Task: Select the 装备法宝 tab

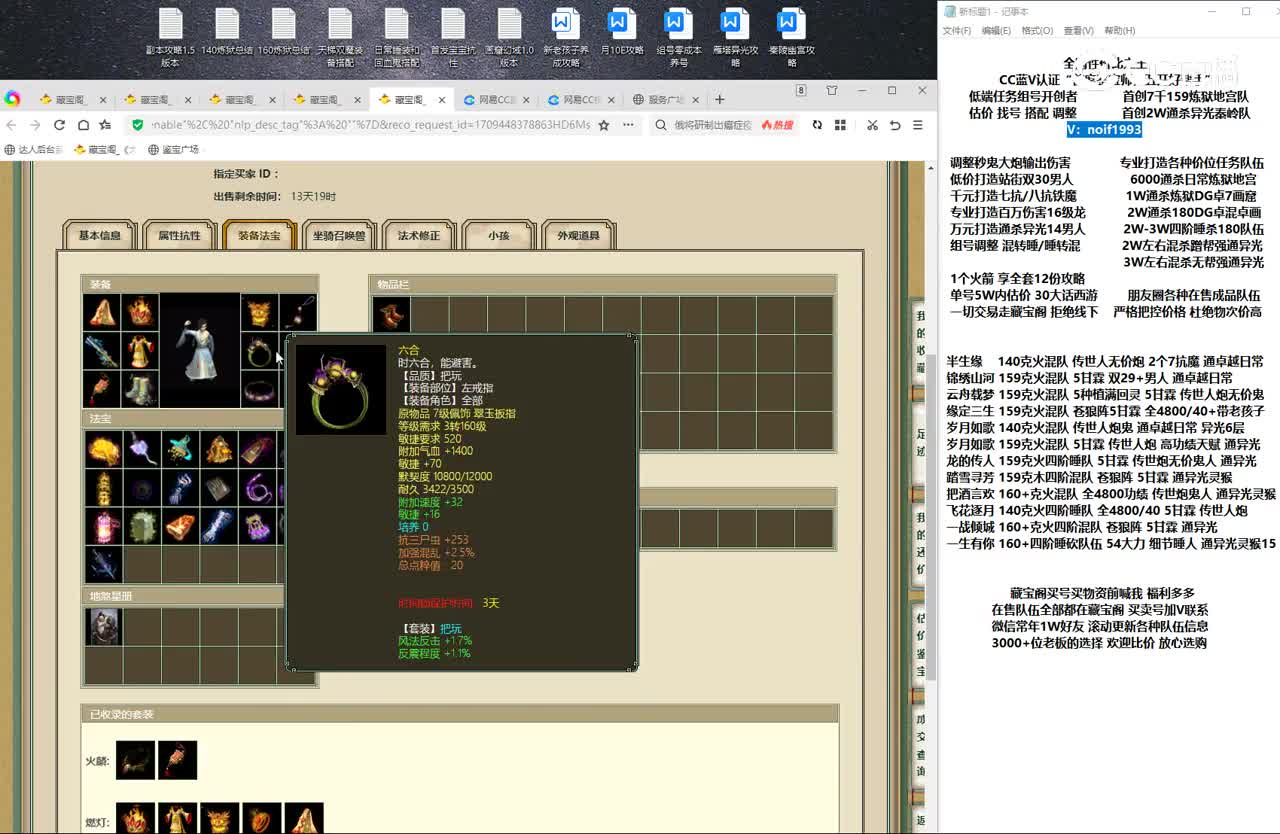Action: 259,235
